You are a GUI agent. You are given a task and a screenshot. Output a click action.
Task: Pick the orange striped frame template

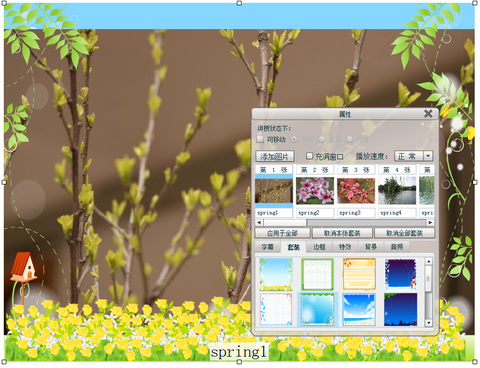point(359,275)
